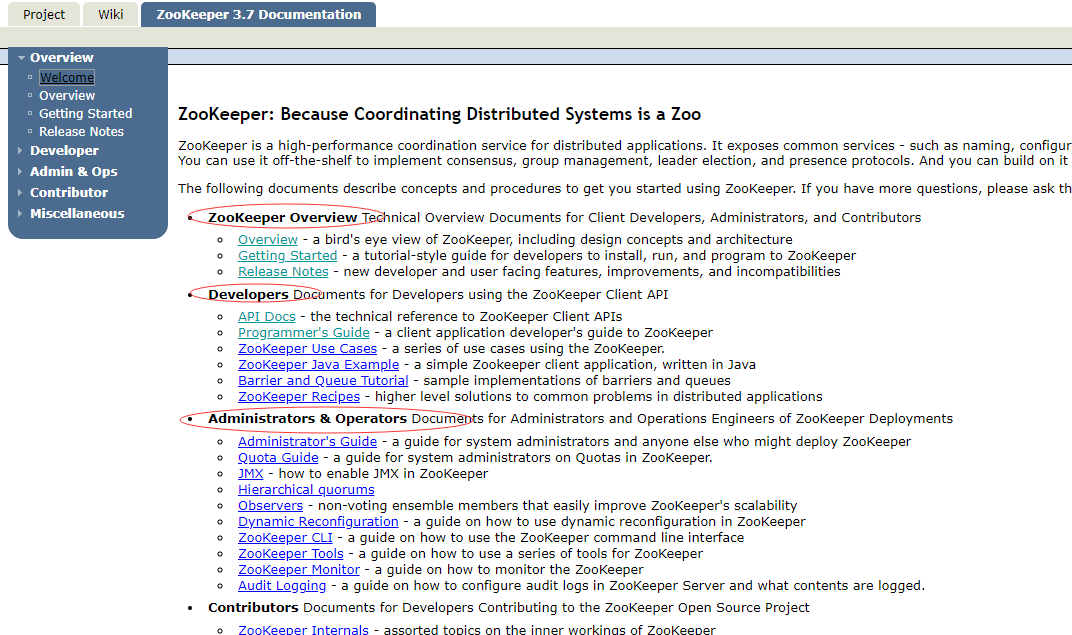The image size is (1072, 635).
Task: Click the Overview section header label in the sidebar
Action: pyautogui.click(x=62, y=58)
